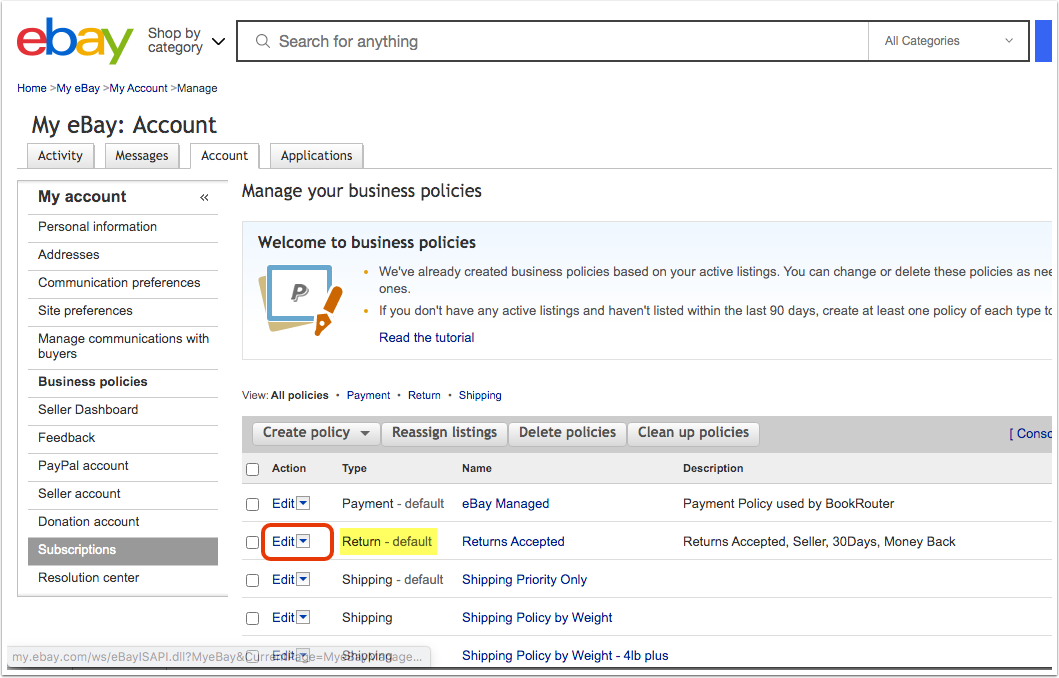1059x678 pixels.
Task: Show All policies view
Action: pyautogui.click(x=300, y=396)
